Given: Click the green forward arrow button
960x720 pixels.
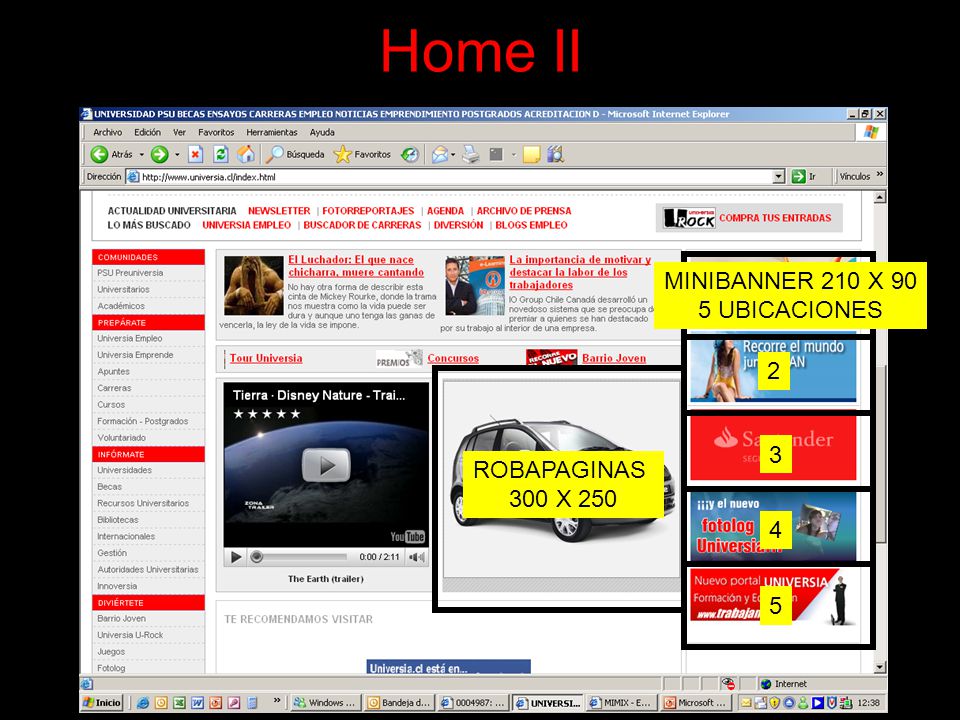Looking at the screenshot, I should coord(159,154).
